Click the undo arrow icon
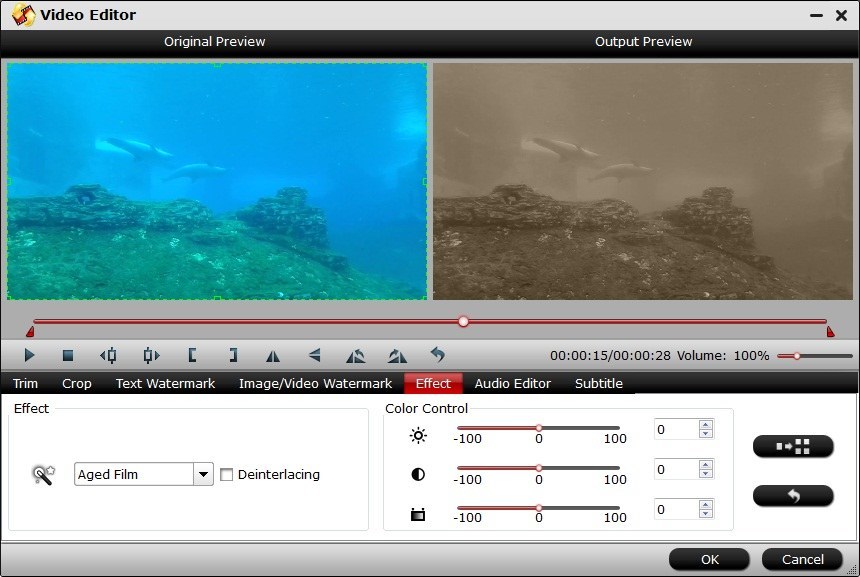This screenshot has height=577, width=860. coord(438,355)
